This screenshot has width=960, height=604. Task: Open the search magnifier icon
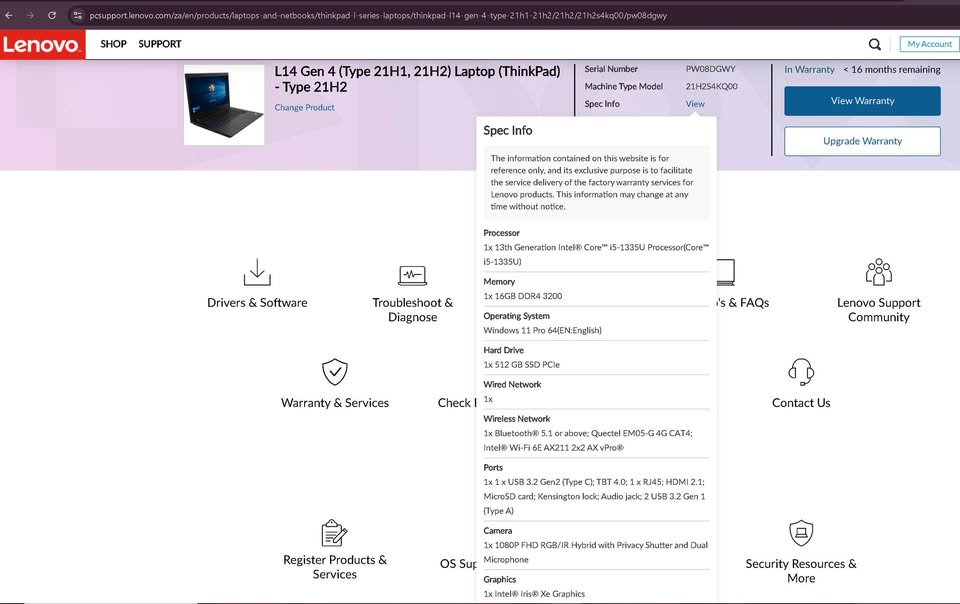click(x=875, y=44)
